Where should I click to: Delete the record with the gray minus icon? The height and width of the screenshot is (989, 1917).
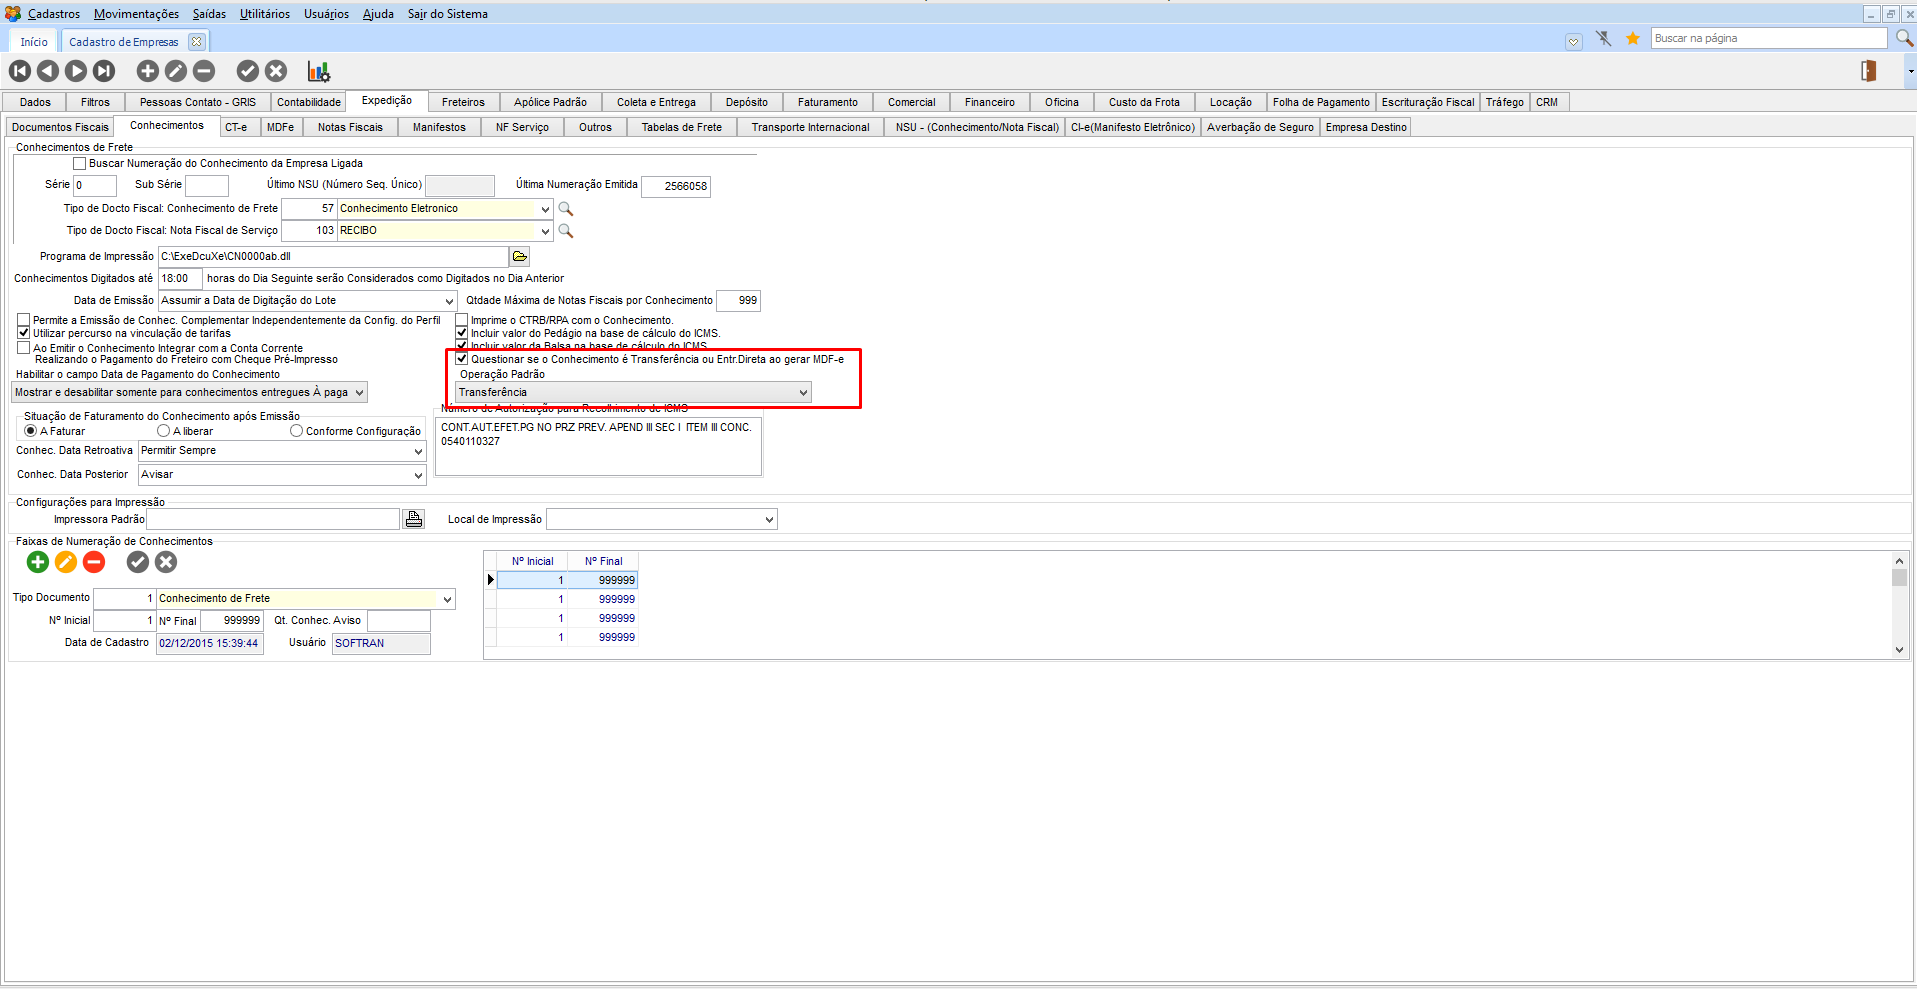[x=204, y=71]
